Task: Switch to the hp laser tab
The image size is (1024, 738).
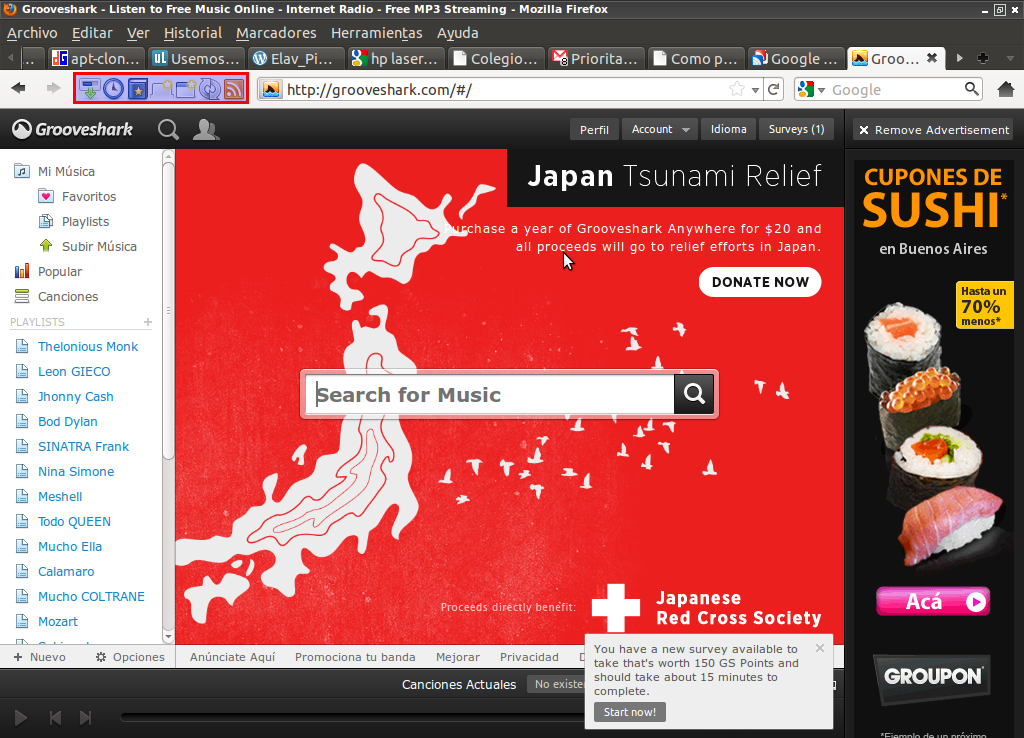Action: (x=396, y=58)
